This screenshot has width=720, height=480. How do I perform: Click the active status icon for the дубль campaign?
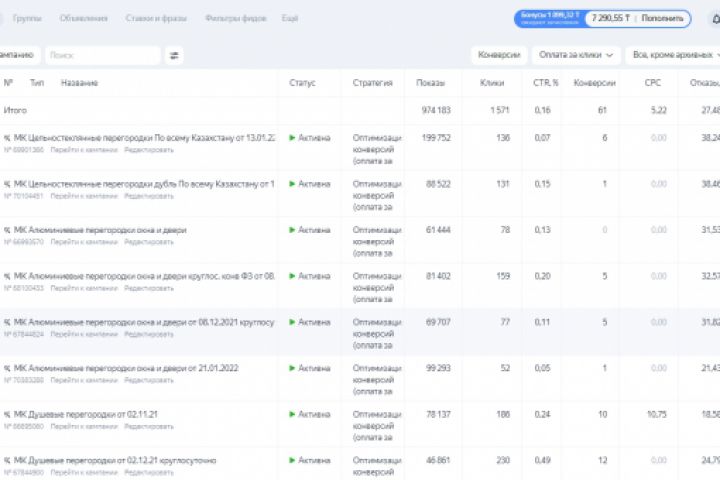292,184
